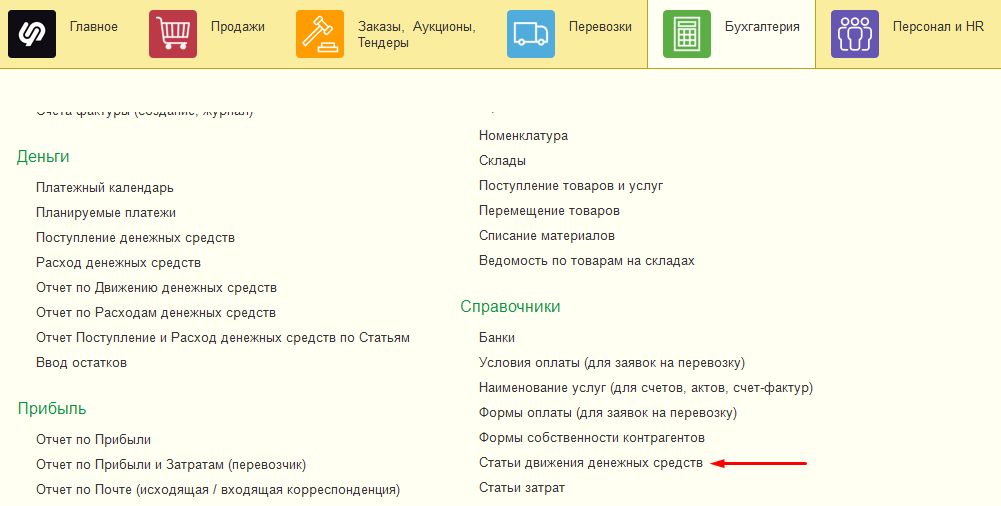Click the Справочники group heading
Viewport: 1001px width, 506px height.
pyautogui.click(x=510, y=306)
